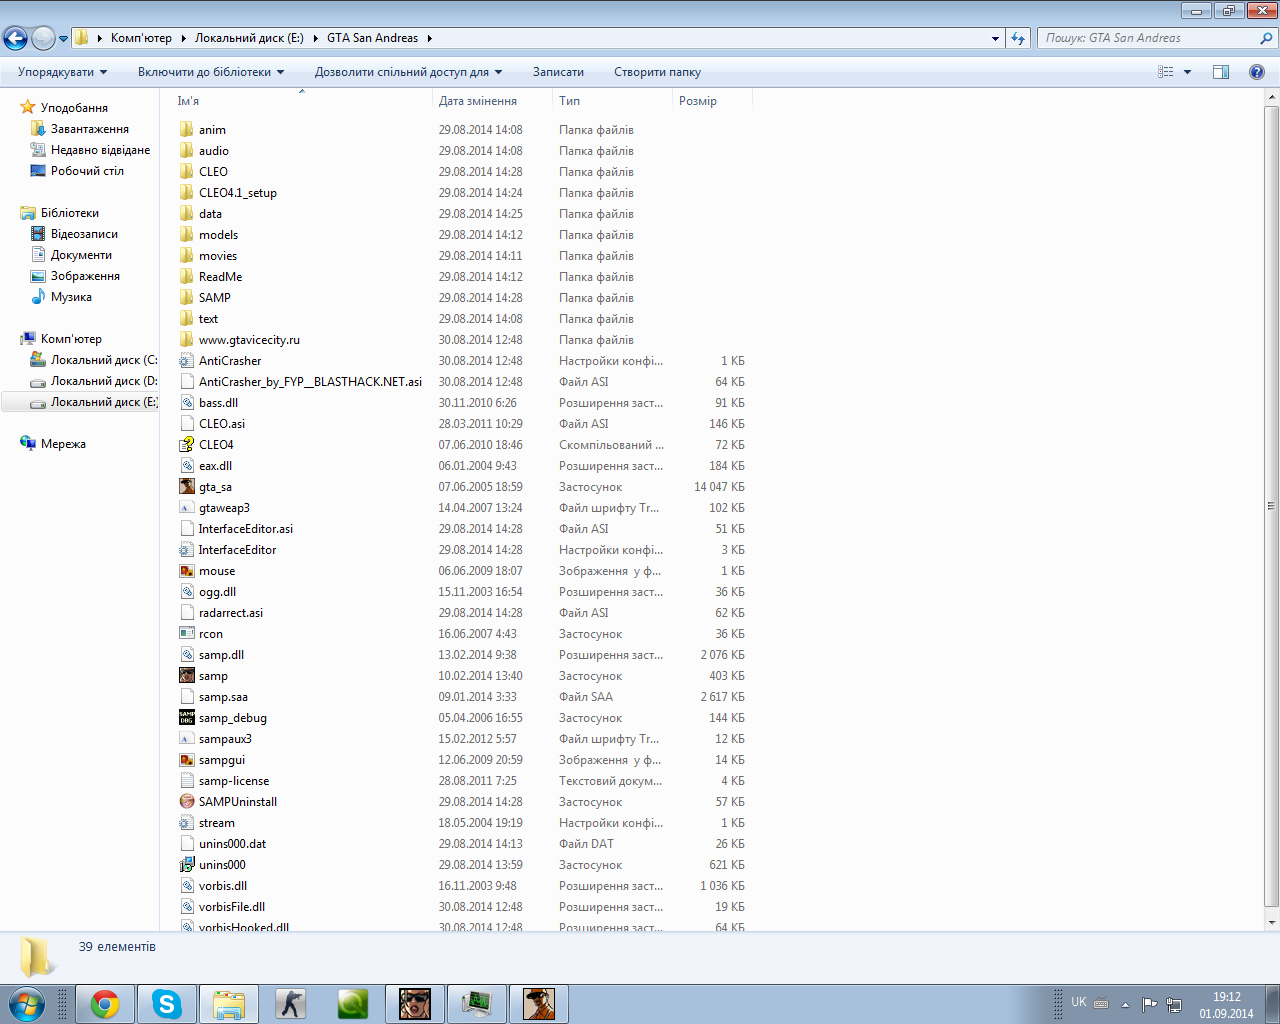This screenshot has width=1280, height=1024.
Task: Open the view options dropdown arrow
Action: [1187, 72]
